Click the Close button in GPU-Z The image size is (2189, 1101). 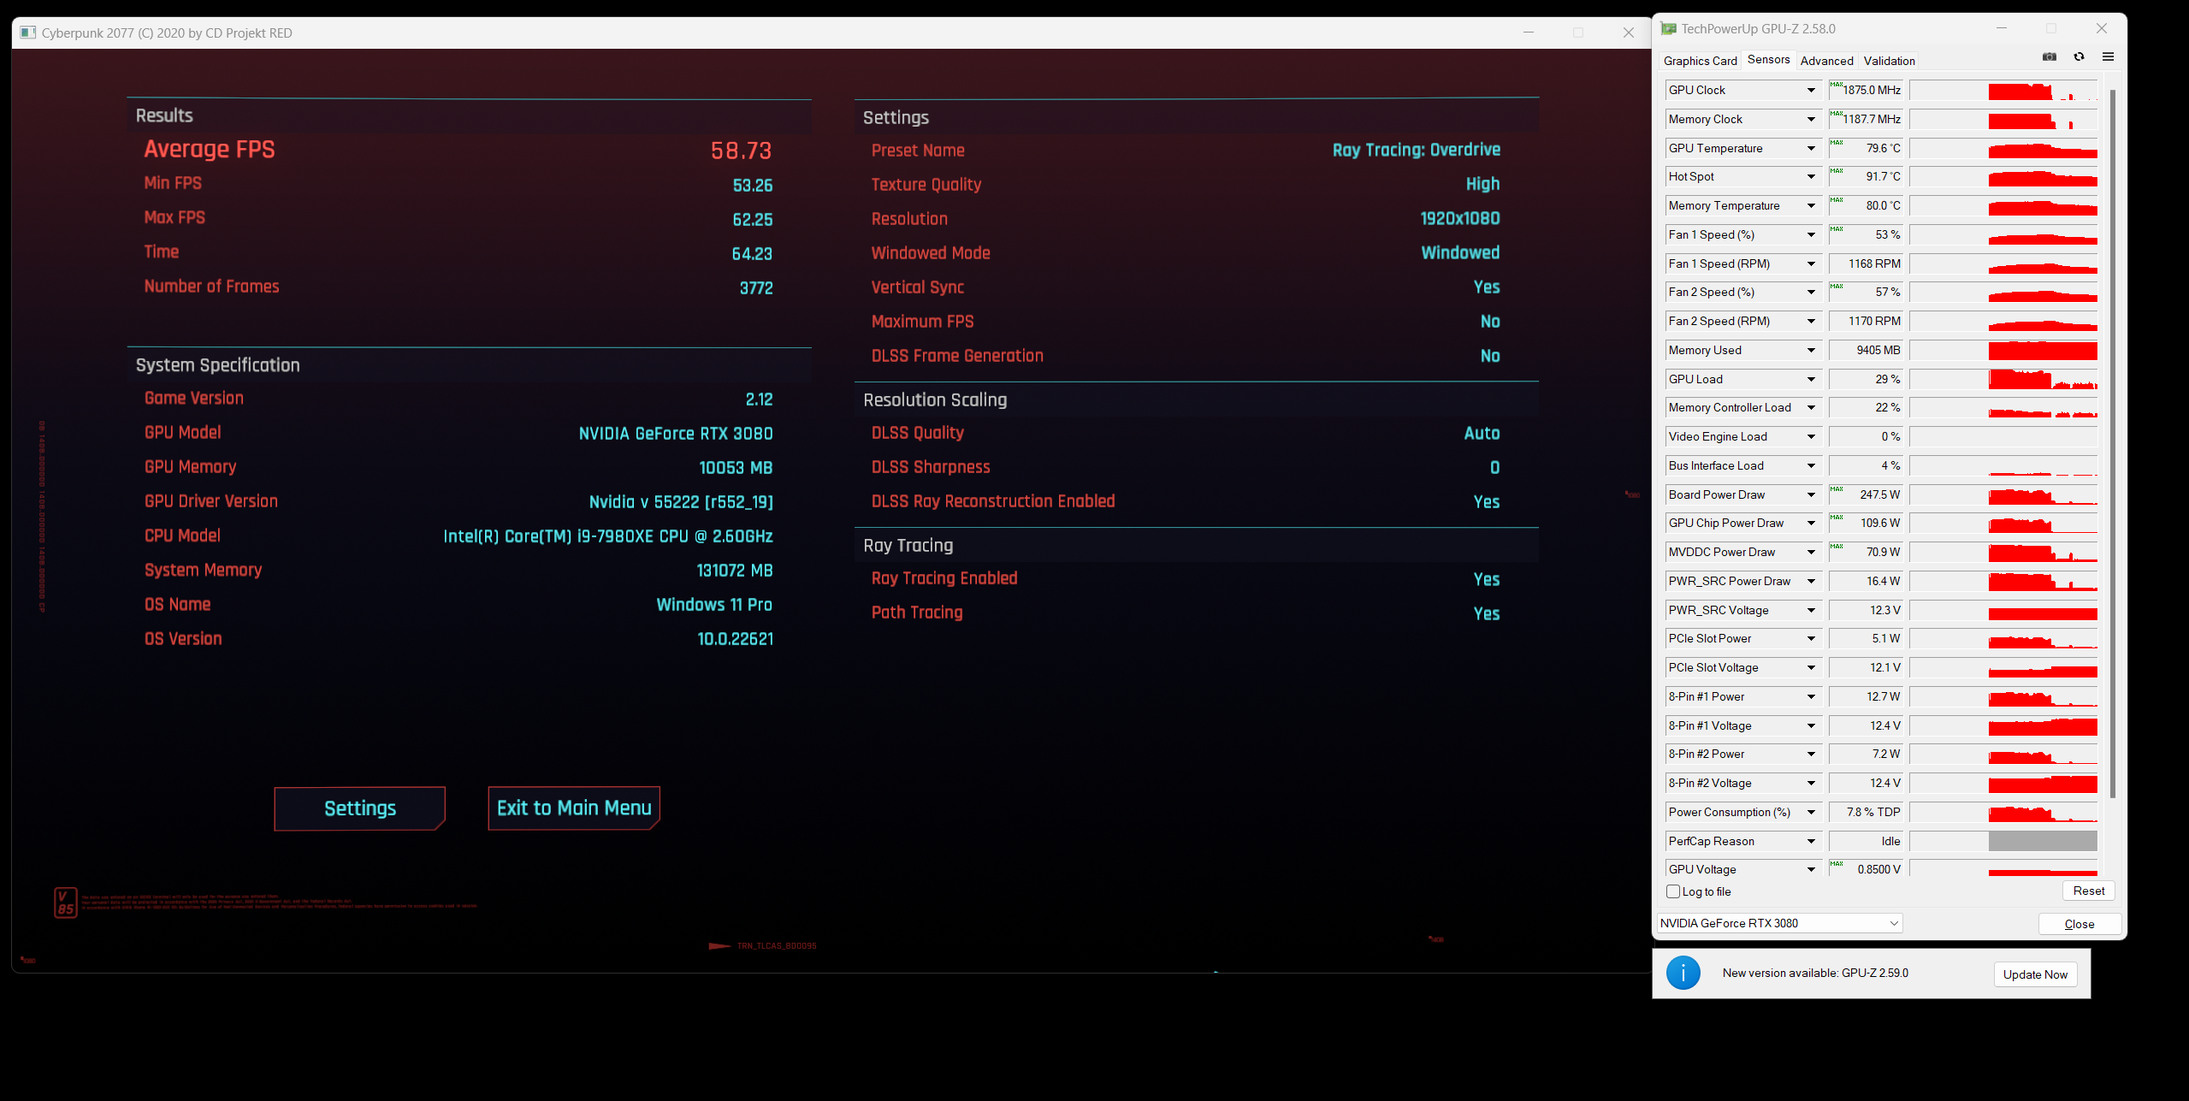[2080, 924]
